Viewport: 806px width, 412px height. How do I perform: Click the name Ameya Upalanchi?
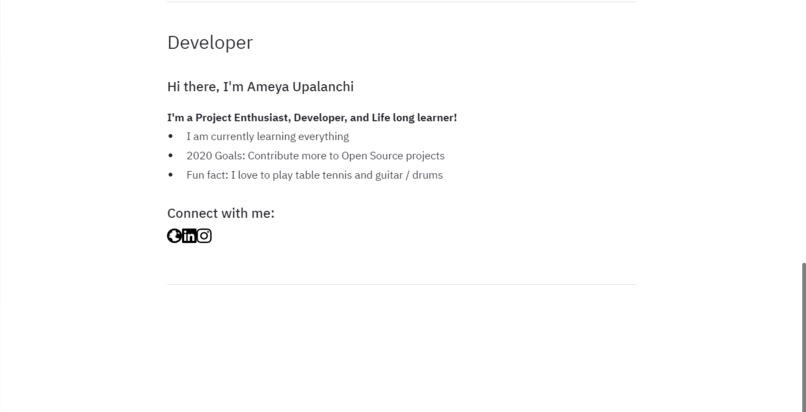tap(300, 86)
